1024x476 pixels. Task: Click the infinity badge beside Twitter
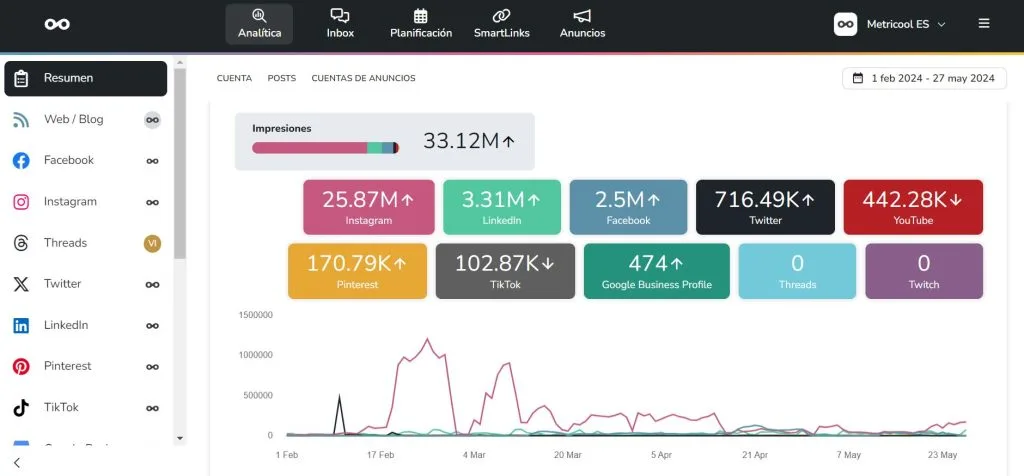click(152, 285)
